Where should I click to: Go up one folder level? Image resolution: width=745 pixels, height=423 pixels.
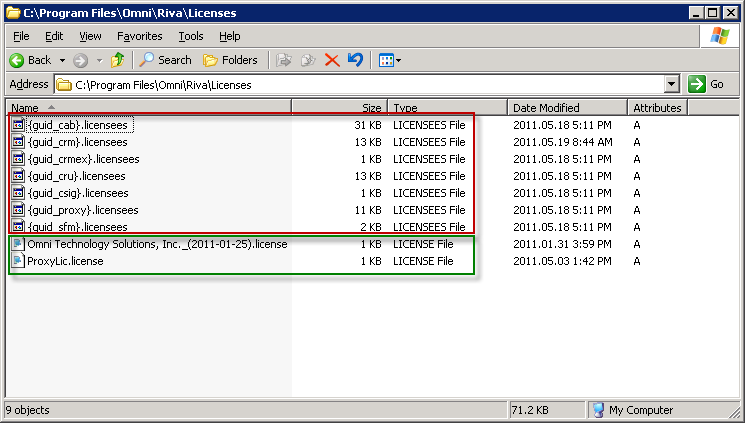pos(117,60)
